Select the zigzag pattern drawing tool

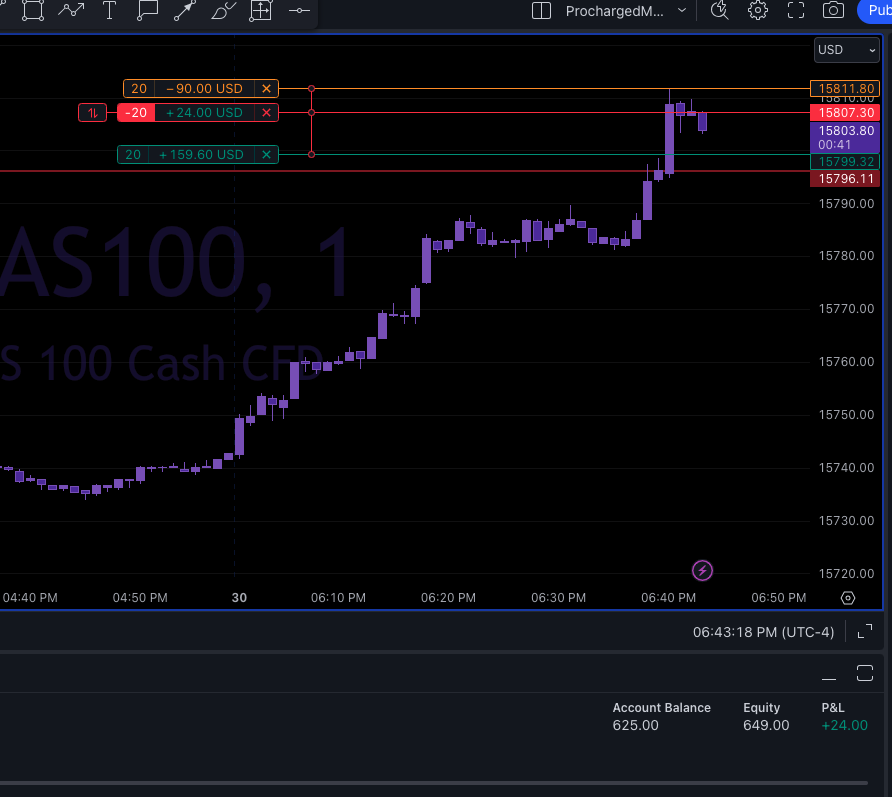tap(71, 11)
